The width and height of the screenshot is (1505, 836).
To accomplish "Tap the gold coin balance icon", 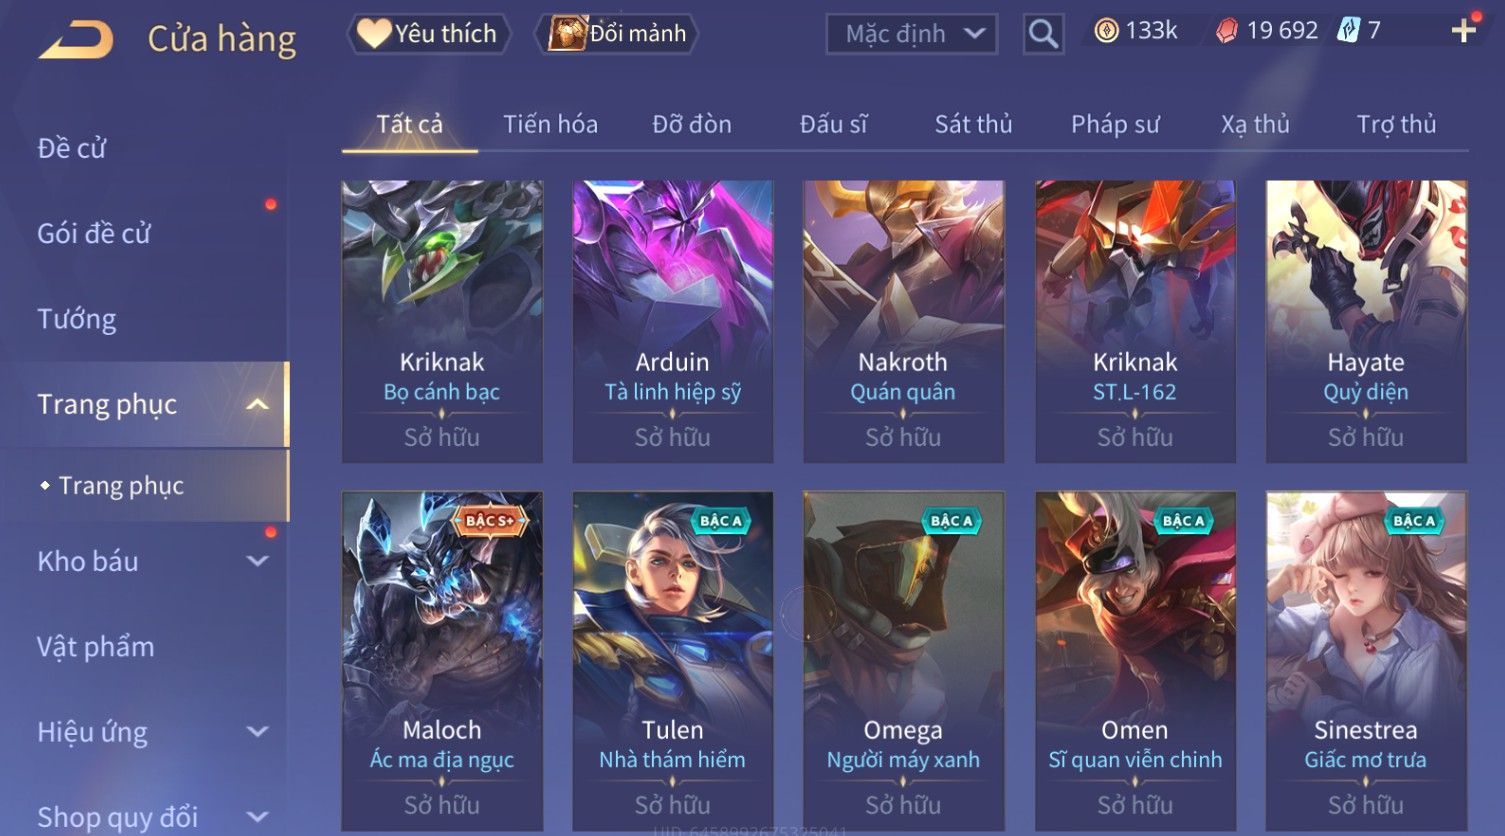I will (x=1106, y=31).
